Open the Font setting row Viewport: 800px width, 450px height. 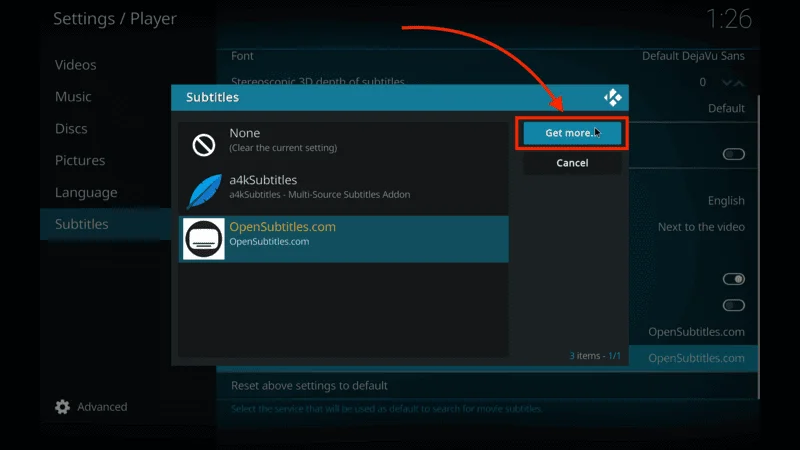click(x=487, y=56)
